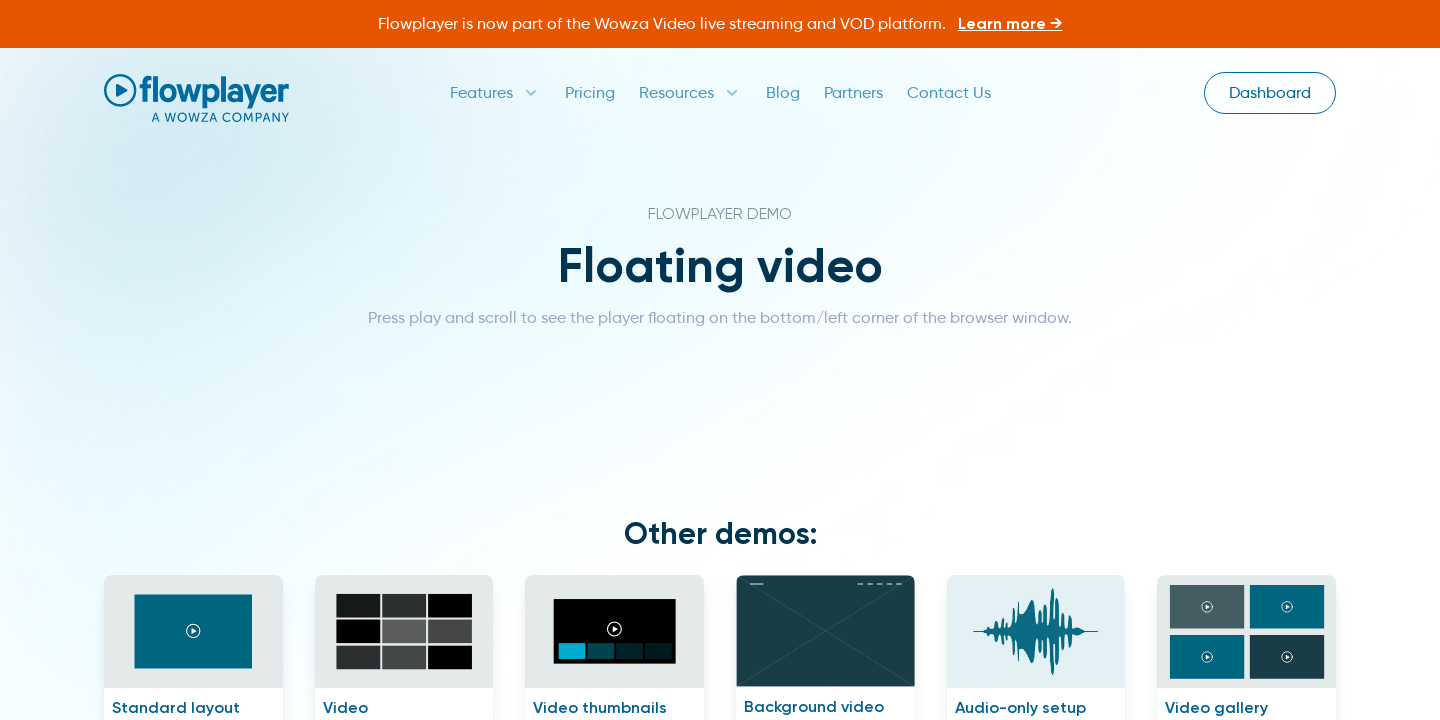Click the bottom-left play icon in Video gallery preview
1440x720 pixels.
[x=1206, y=657]
